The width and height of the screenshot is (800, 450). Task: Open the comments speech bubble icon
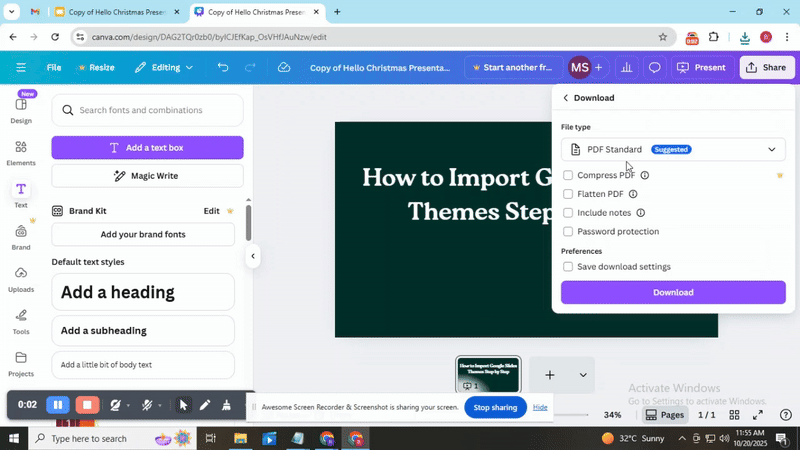655,68
